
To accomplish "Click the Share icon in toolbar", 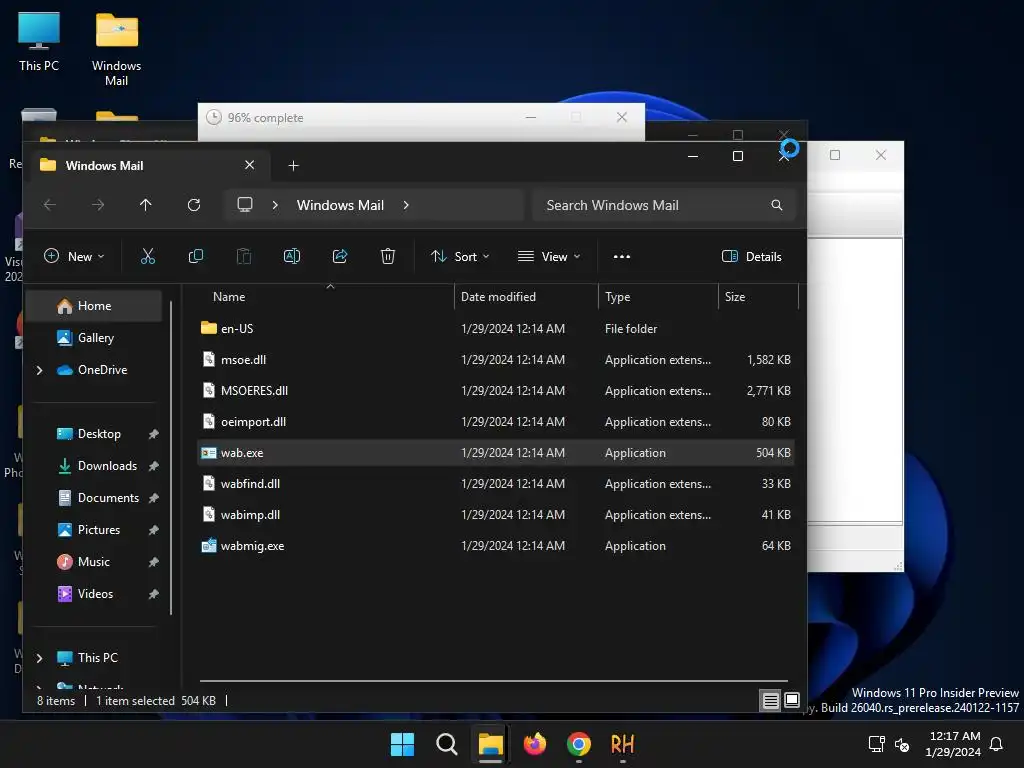I will [x=340, y=257].
